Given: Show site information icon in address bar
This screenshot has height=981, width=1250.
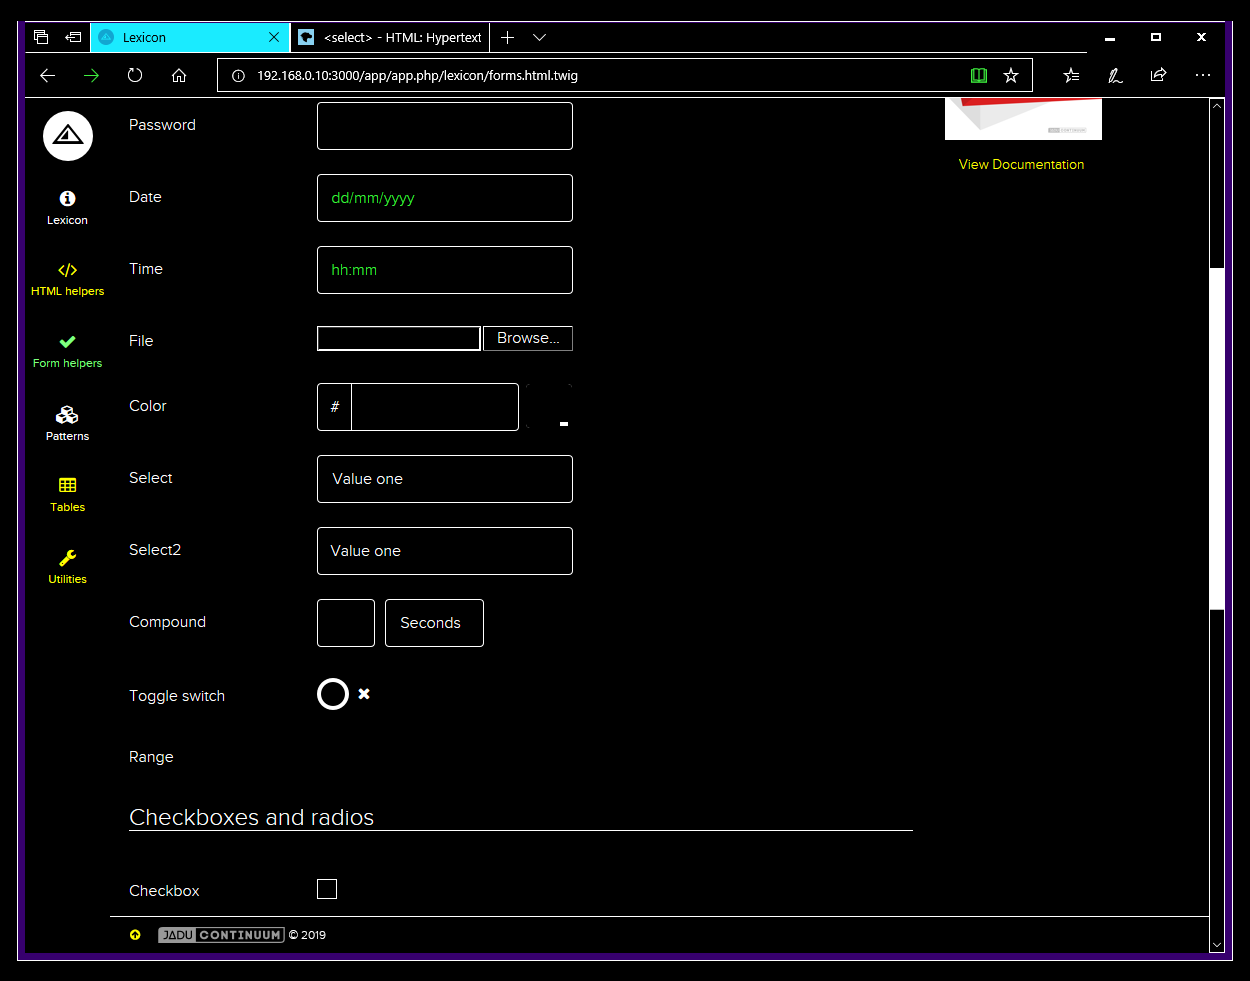Looking at the screenshot, I should tap(238, 75).
